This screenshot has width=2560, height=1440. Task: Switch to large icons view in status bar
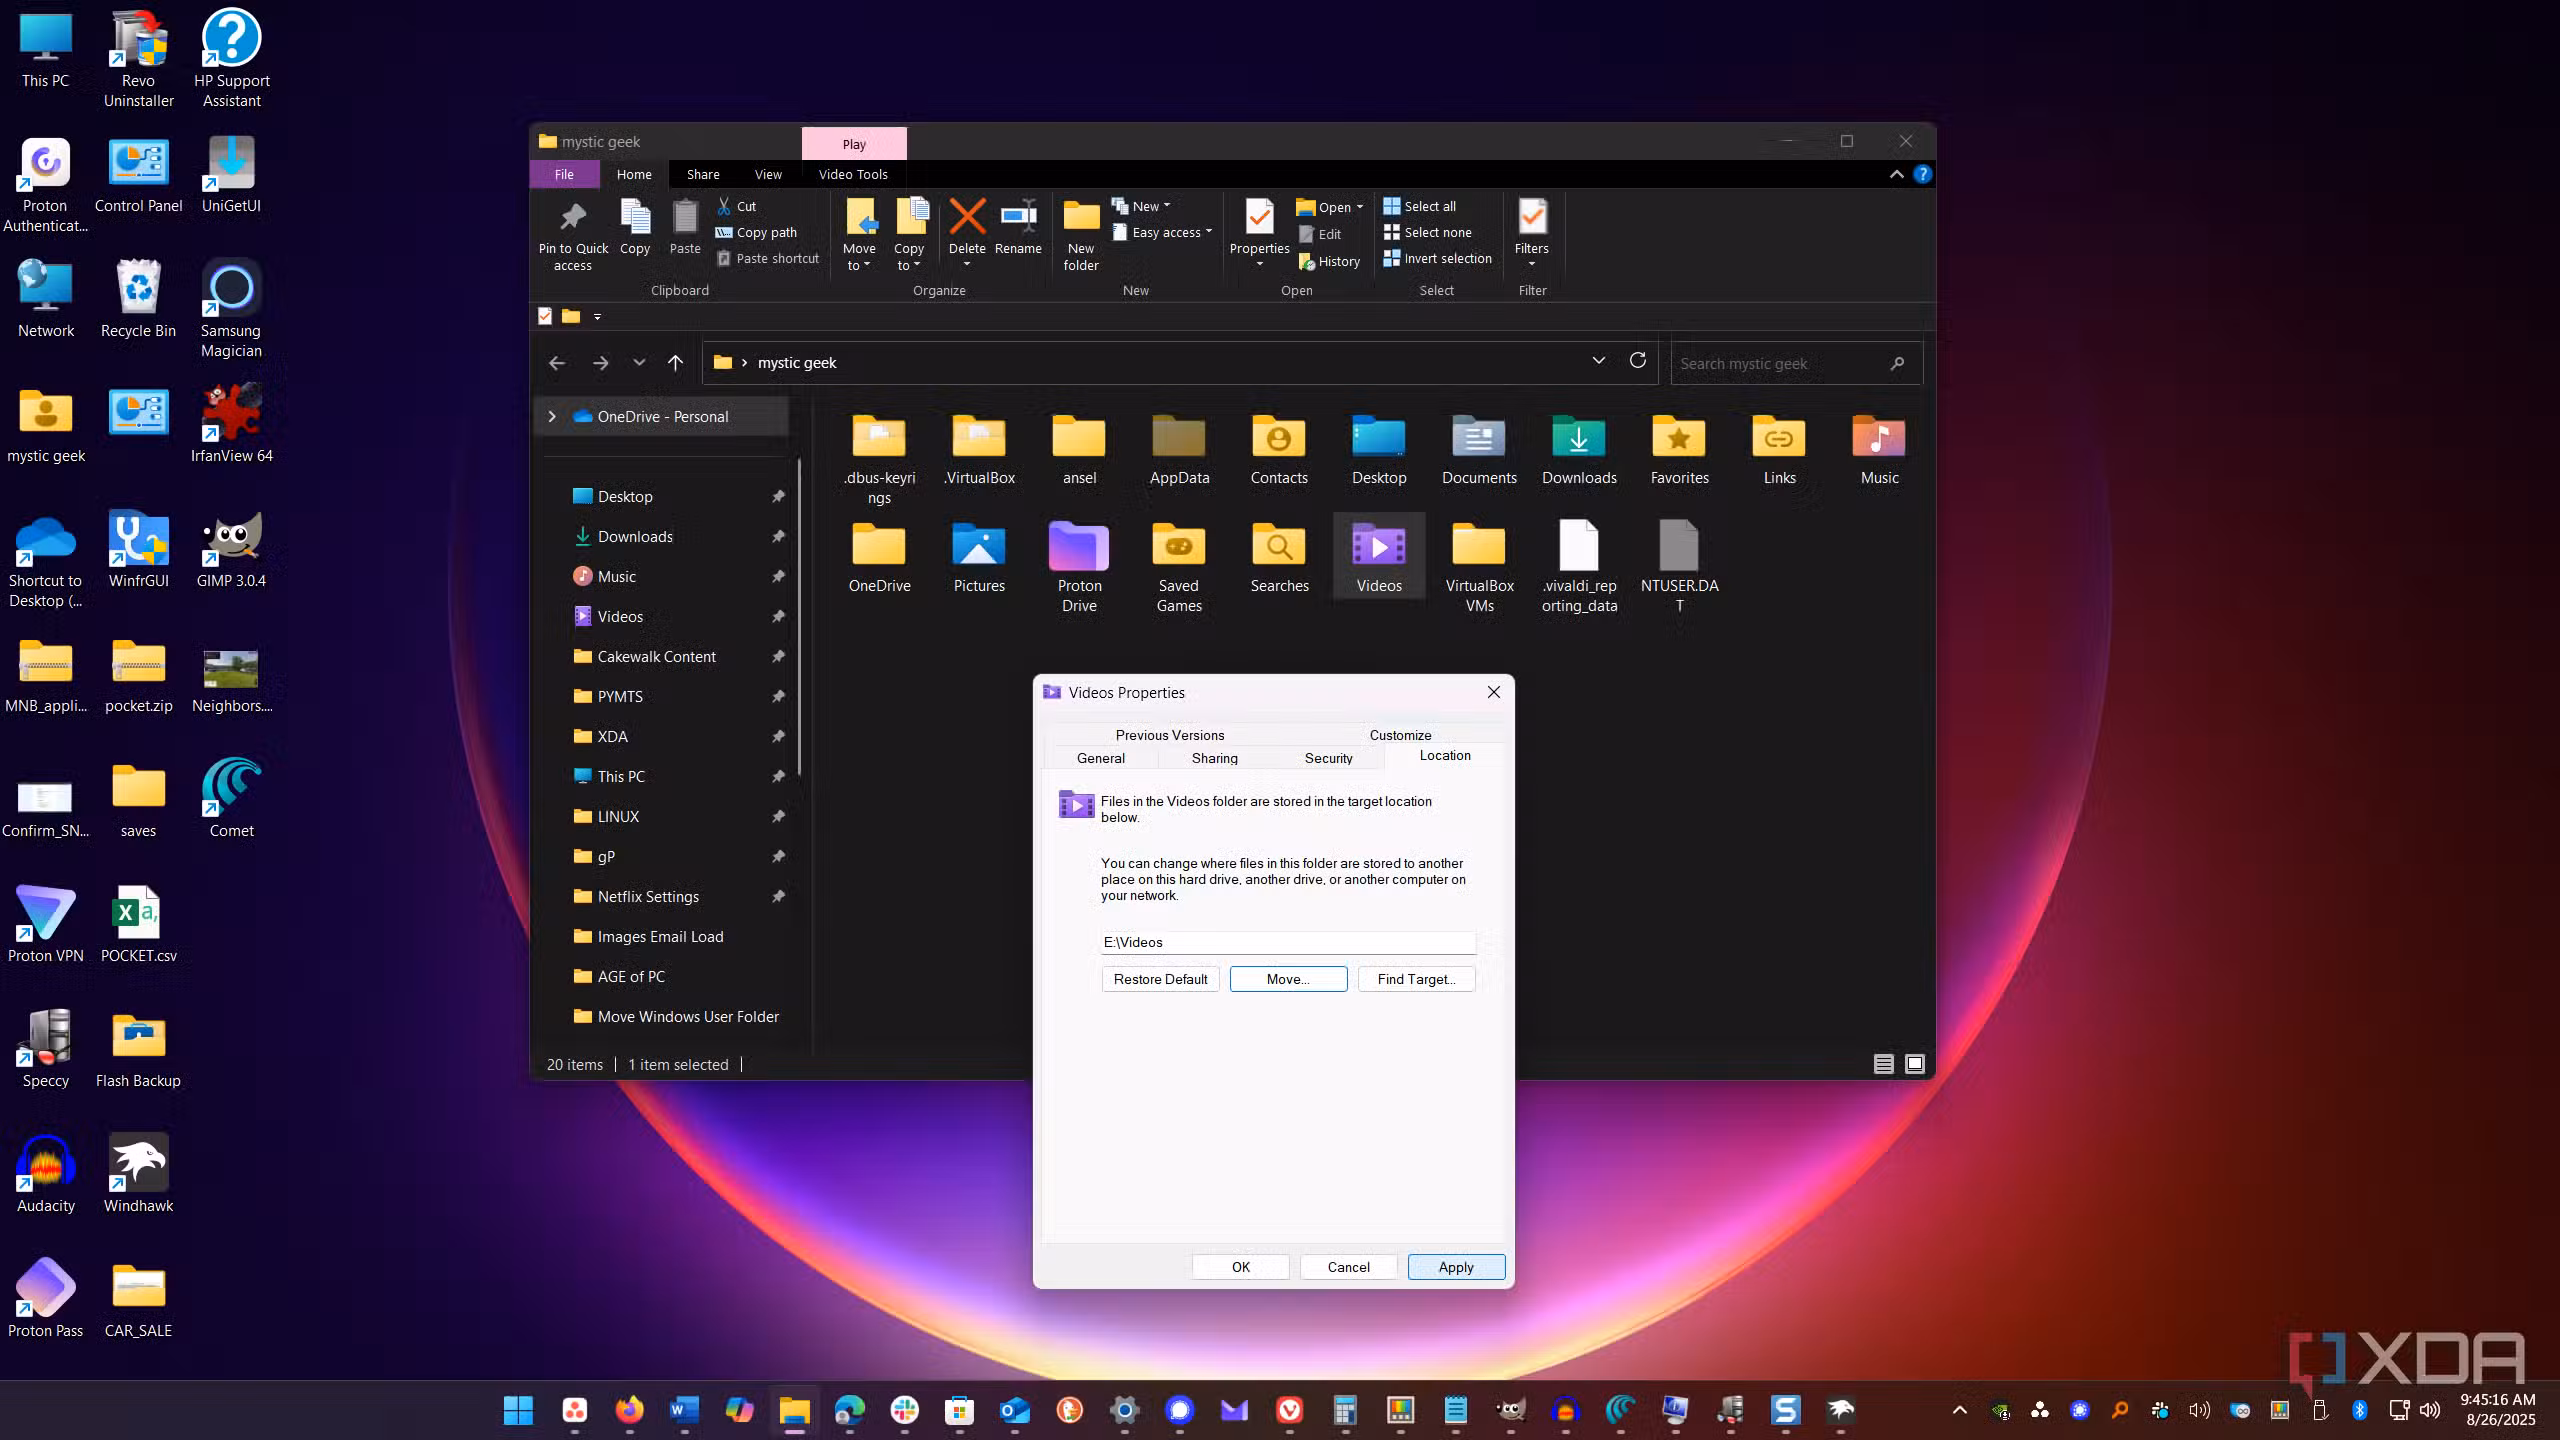1915,1064
